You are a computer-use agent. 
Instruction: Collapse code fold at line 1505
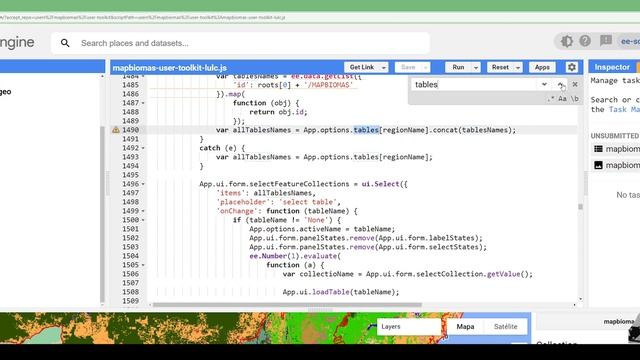click(143, 265)
